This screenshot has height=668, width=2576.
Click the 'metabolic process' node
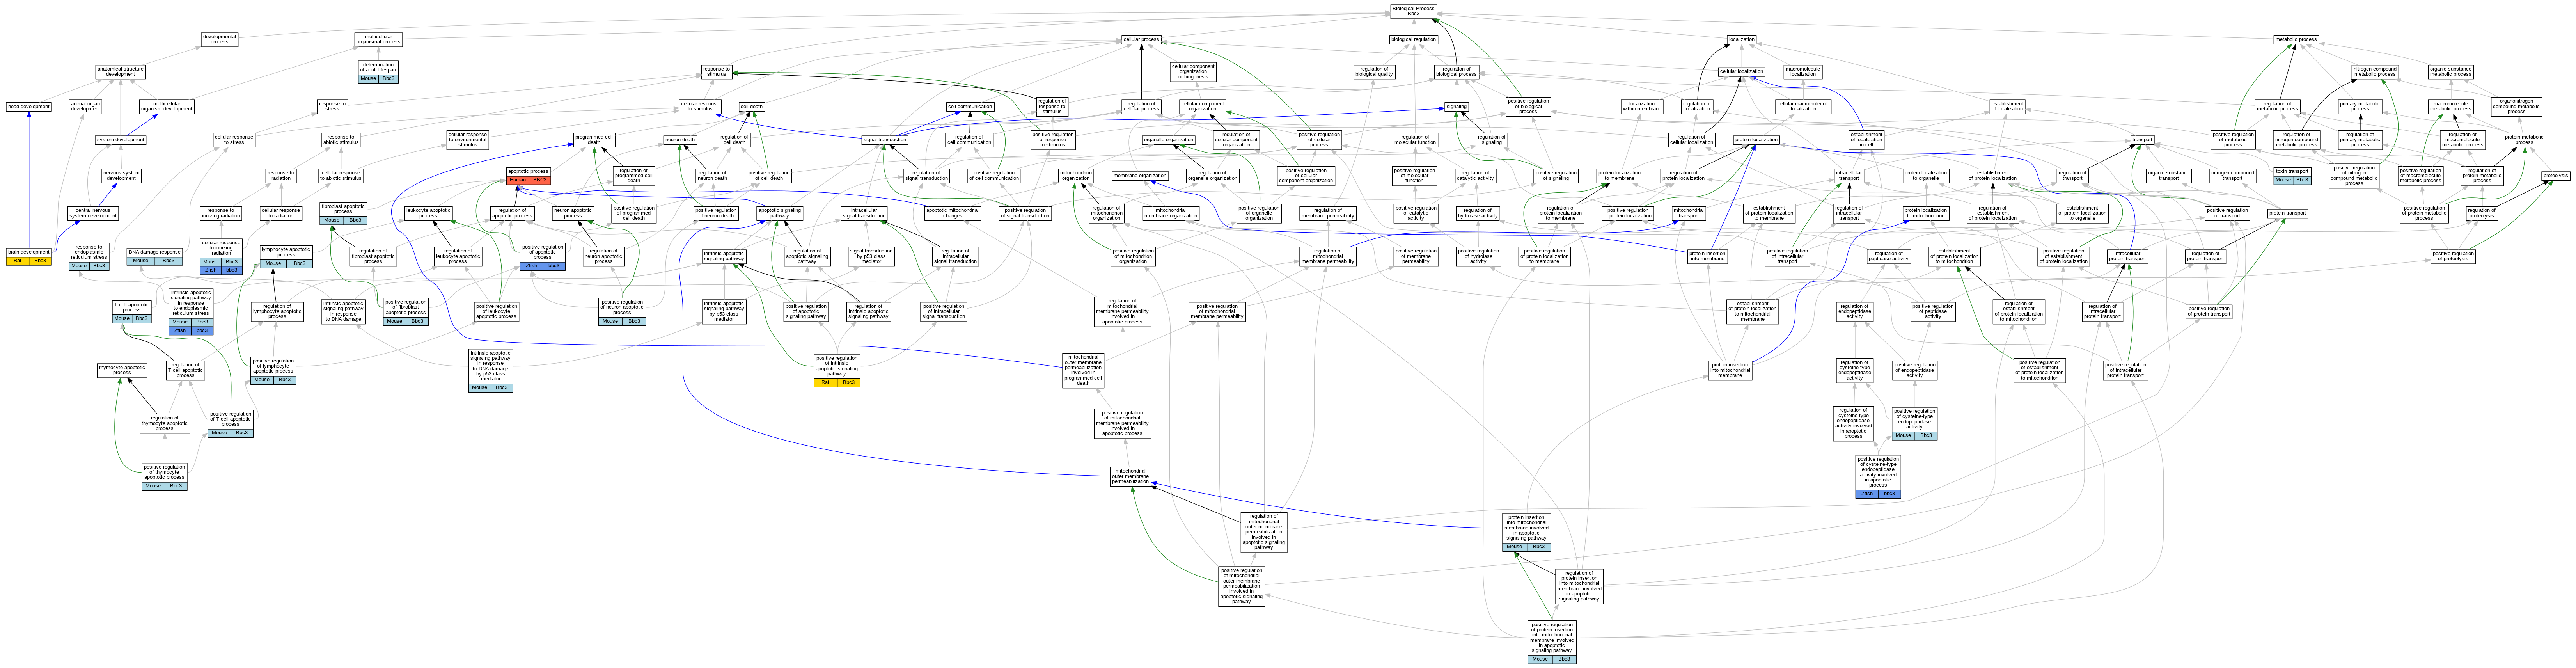(x=2296, y=40)
